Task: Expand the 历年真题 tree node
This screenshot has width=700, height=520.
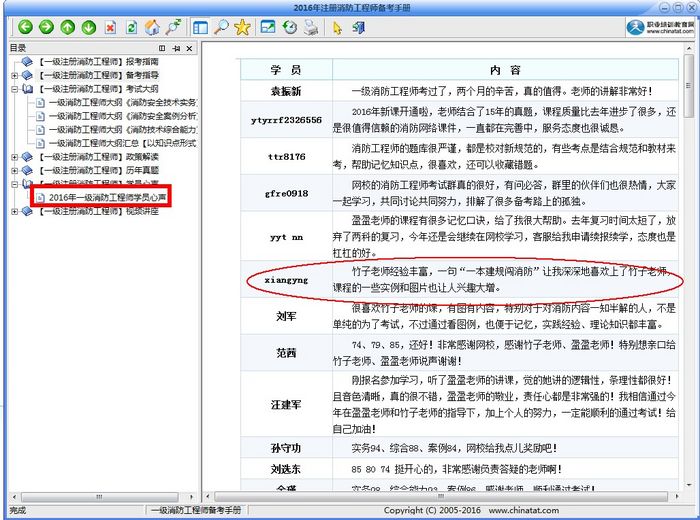Action: coord(15,171)
